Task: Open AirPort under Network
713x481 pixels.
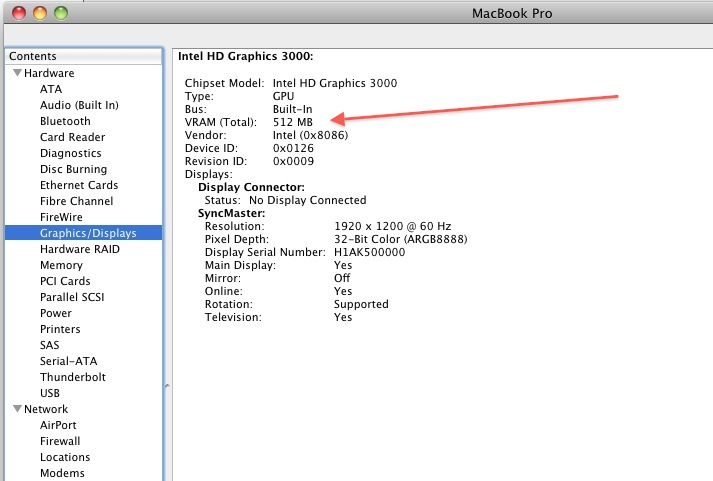Action: click(58, 425)
